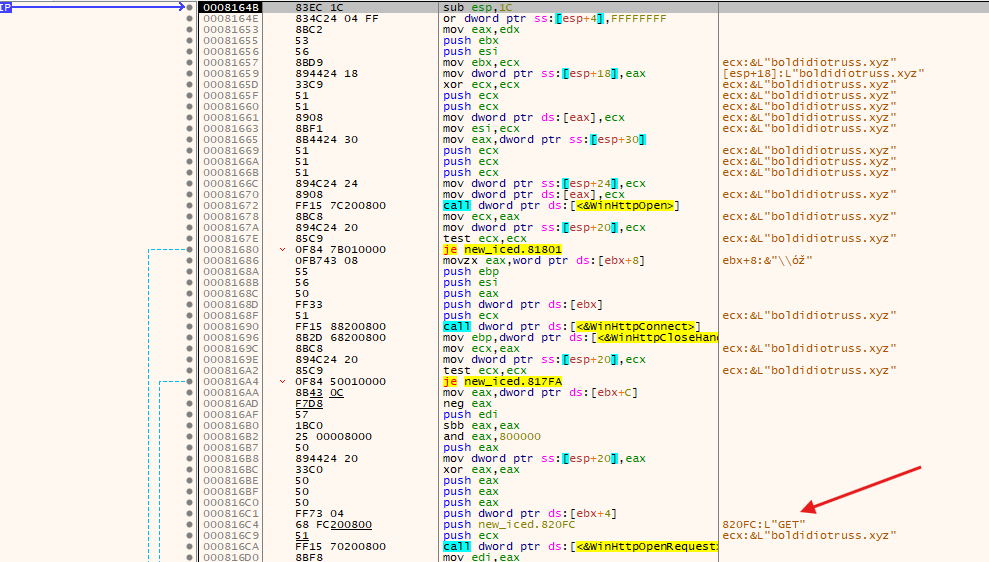Select the instruction push ebp
This screenshot has height=562, width=989.
(x=471, y=272)
